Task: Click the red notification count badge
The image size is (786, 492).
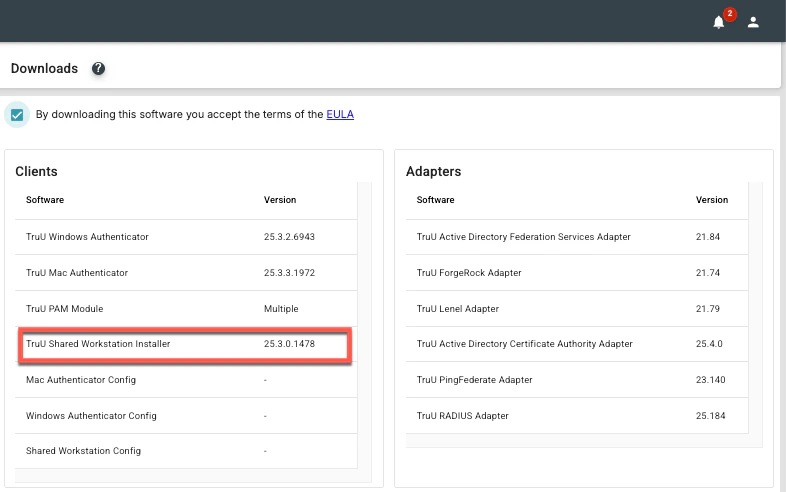Action: [729, 14]
